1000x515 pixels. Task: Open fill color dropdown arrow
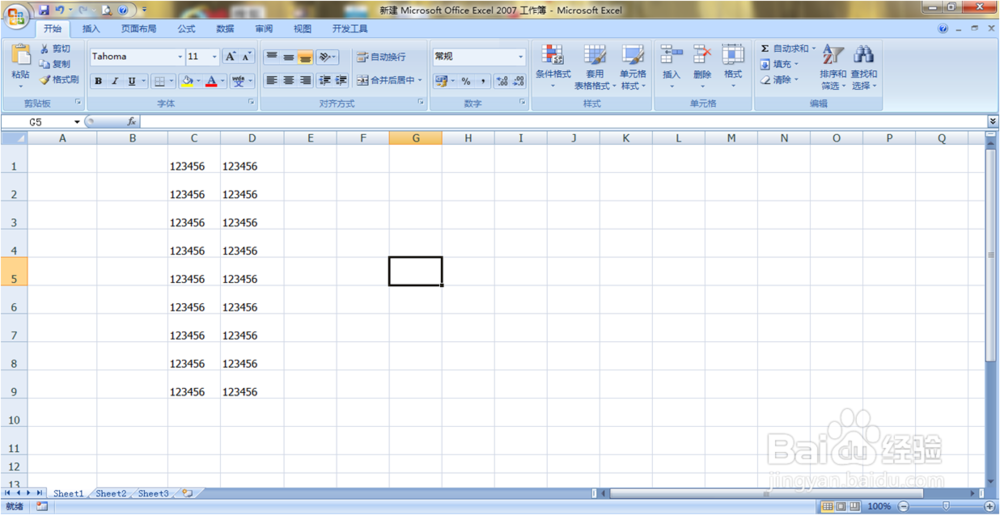pyautogui.click(x=198, y=81)
